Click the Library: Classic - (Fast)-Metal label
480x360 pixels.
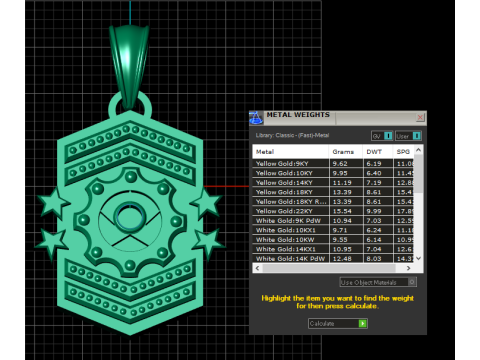(x=292, y=135)
